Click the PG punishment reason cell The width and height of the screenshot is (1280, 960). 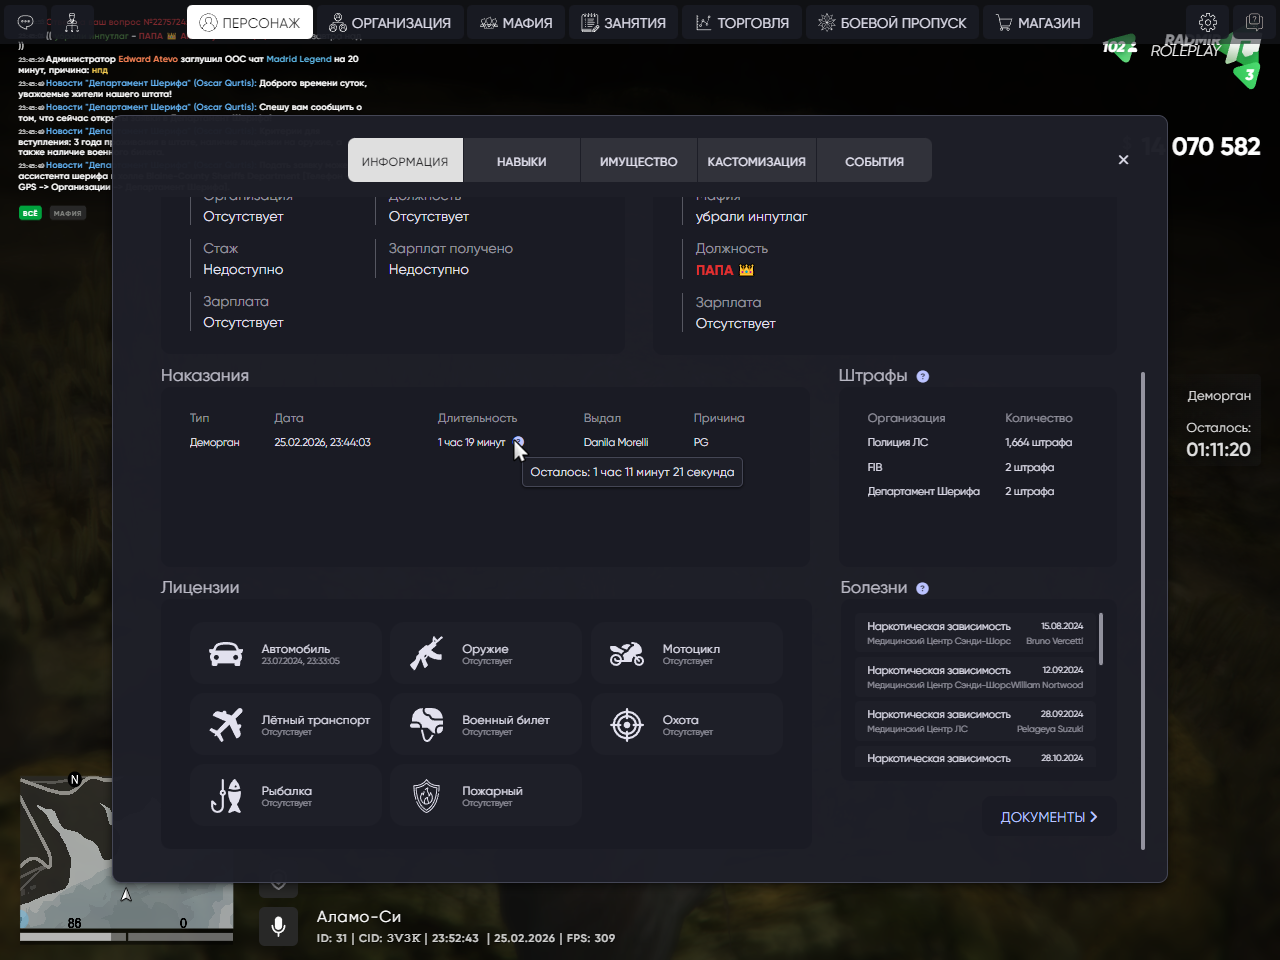(701, 442)
